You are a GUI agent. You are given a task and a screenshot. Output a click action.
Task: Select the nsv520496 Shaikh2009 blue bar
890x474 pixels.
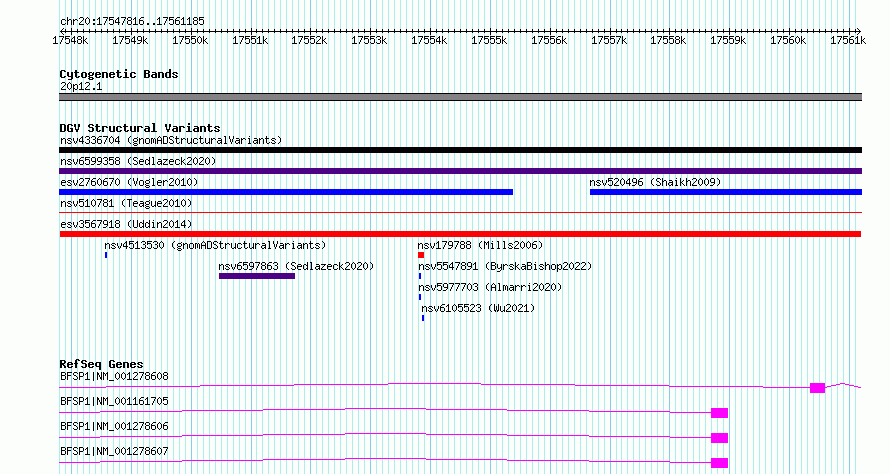tap(726, 192)
